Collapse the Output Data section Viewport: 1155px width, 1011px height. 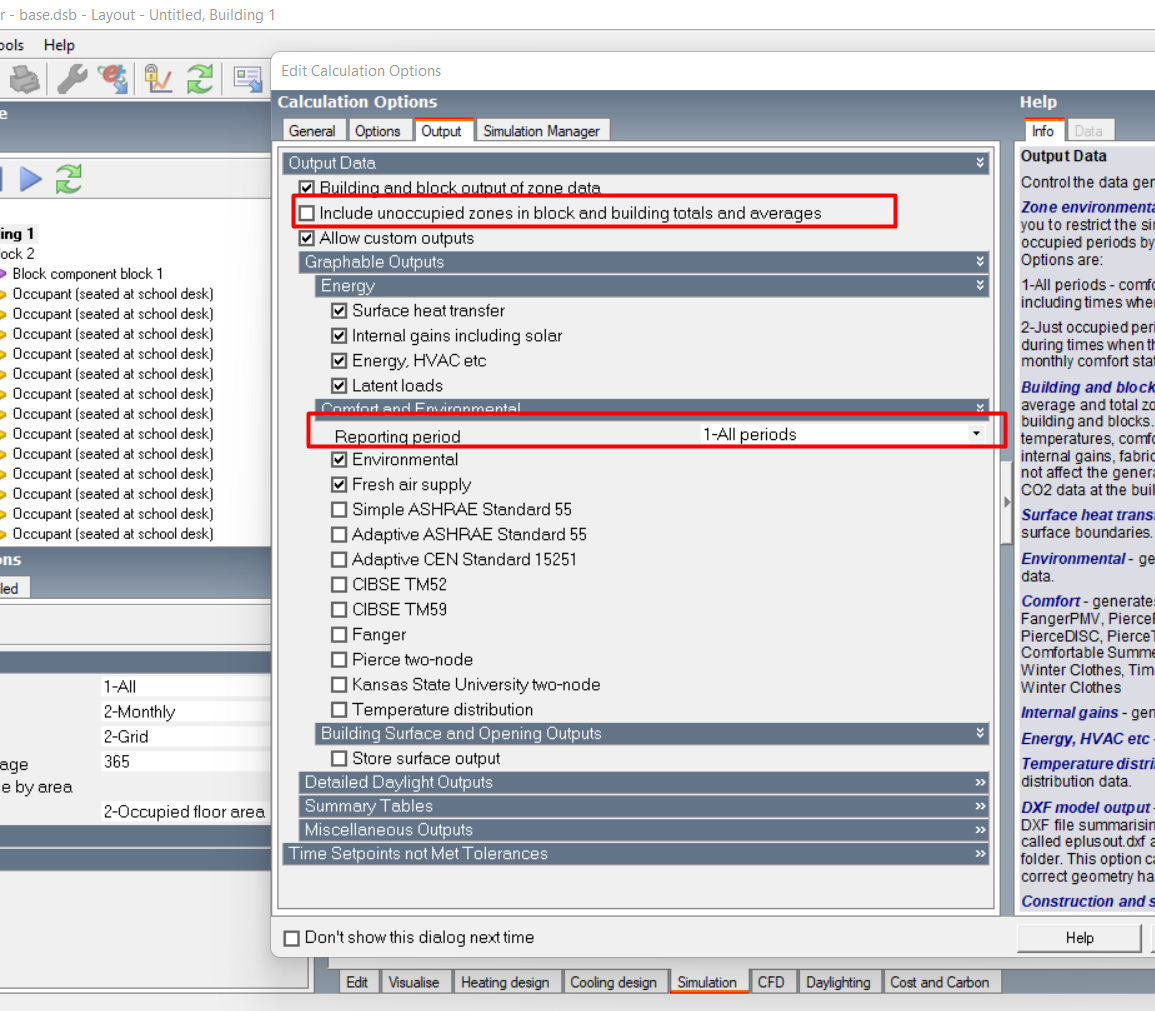980,163
